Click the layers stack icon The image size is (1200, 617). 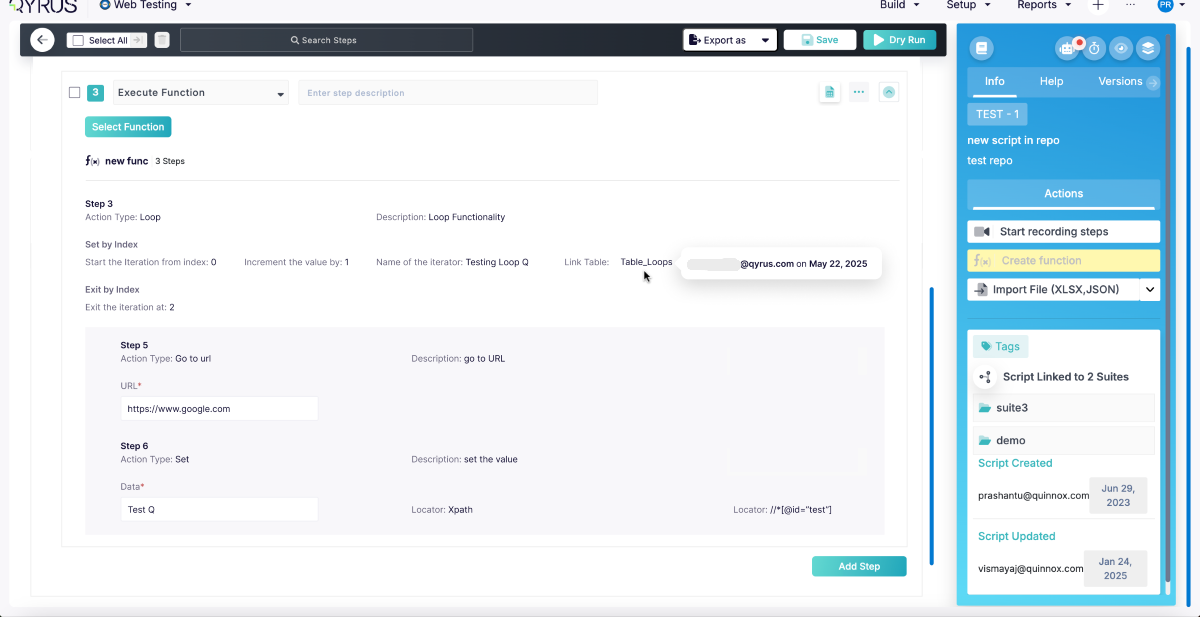(x=1148, y=48)
